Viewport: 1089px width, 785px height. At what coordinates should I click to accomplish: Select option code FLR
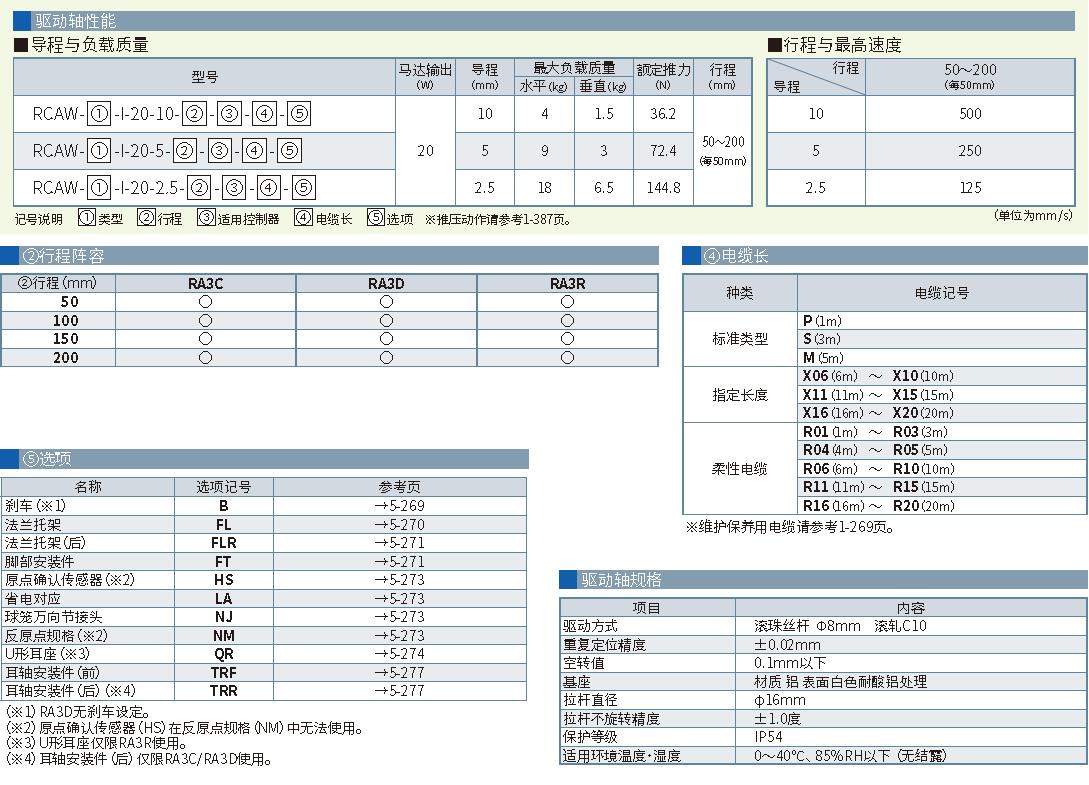point(224,543)
